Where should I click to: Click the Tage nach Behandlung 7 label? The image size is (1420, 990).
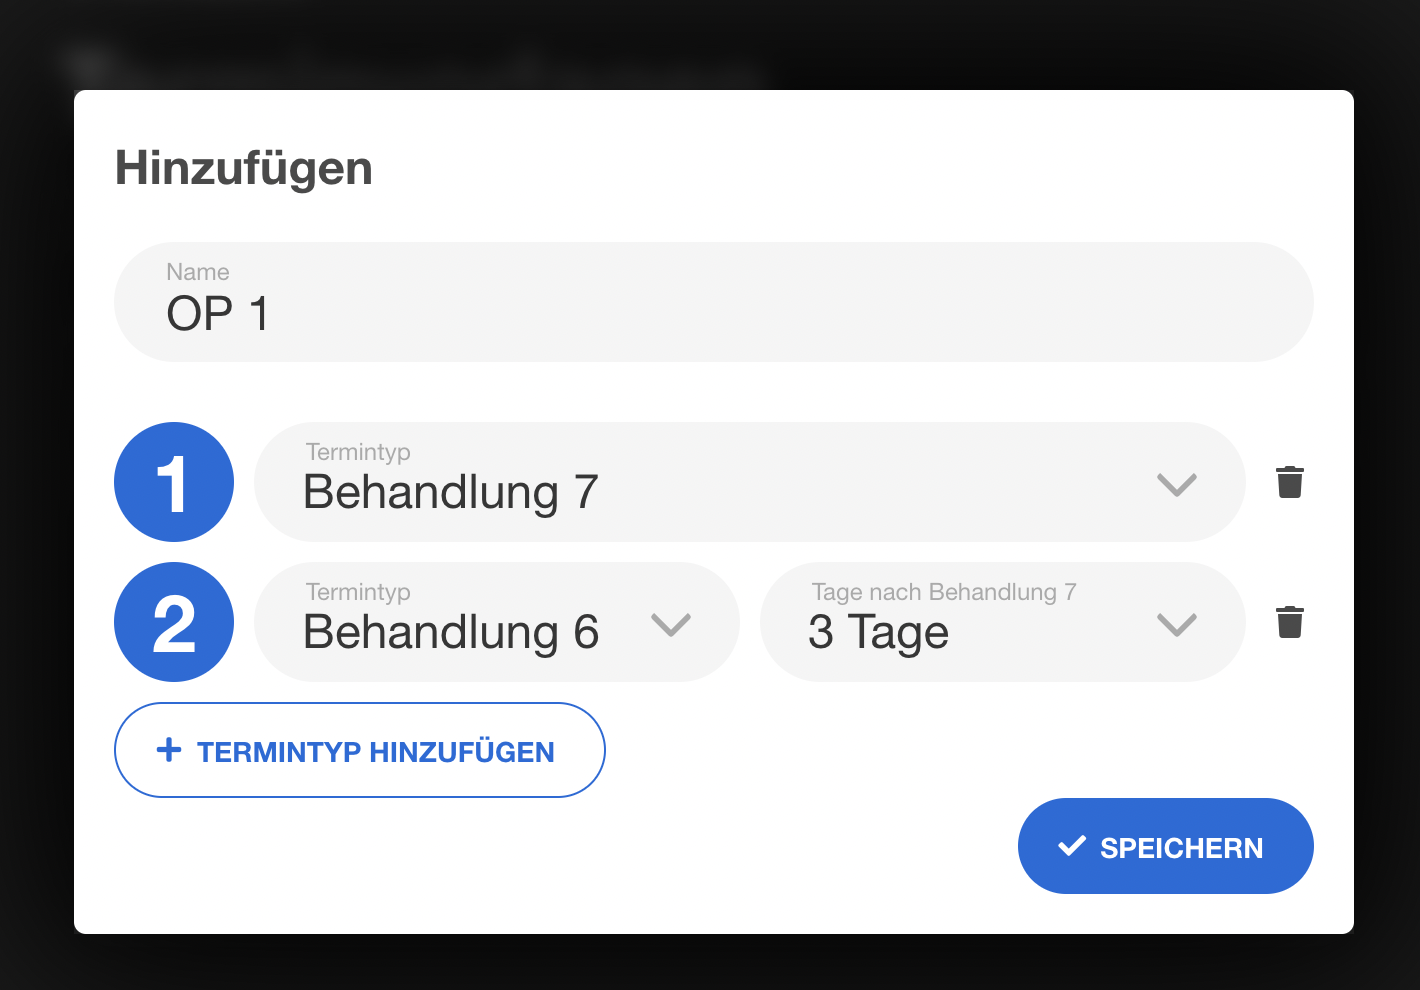(x=944, y=592)
